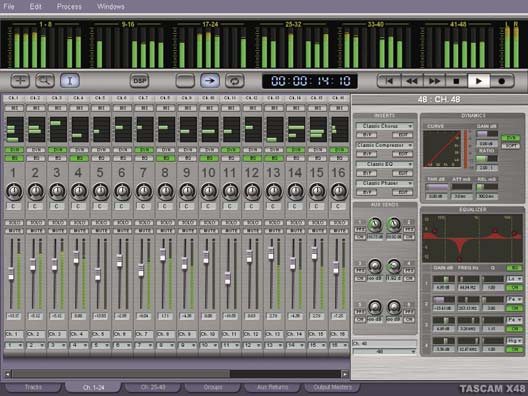Open the Windows menu
Image resolution: width=528 pixels, height=396 pixels.
(x=111, y=6)
